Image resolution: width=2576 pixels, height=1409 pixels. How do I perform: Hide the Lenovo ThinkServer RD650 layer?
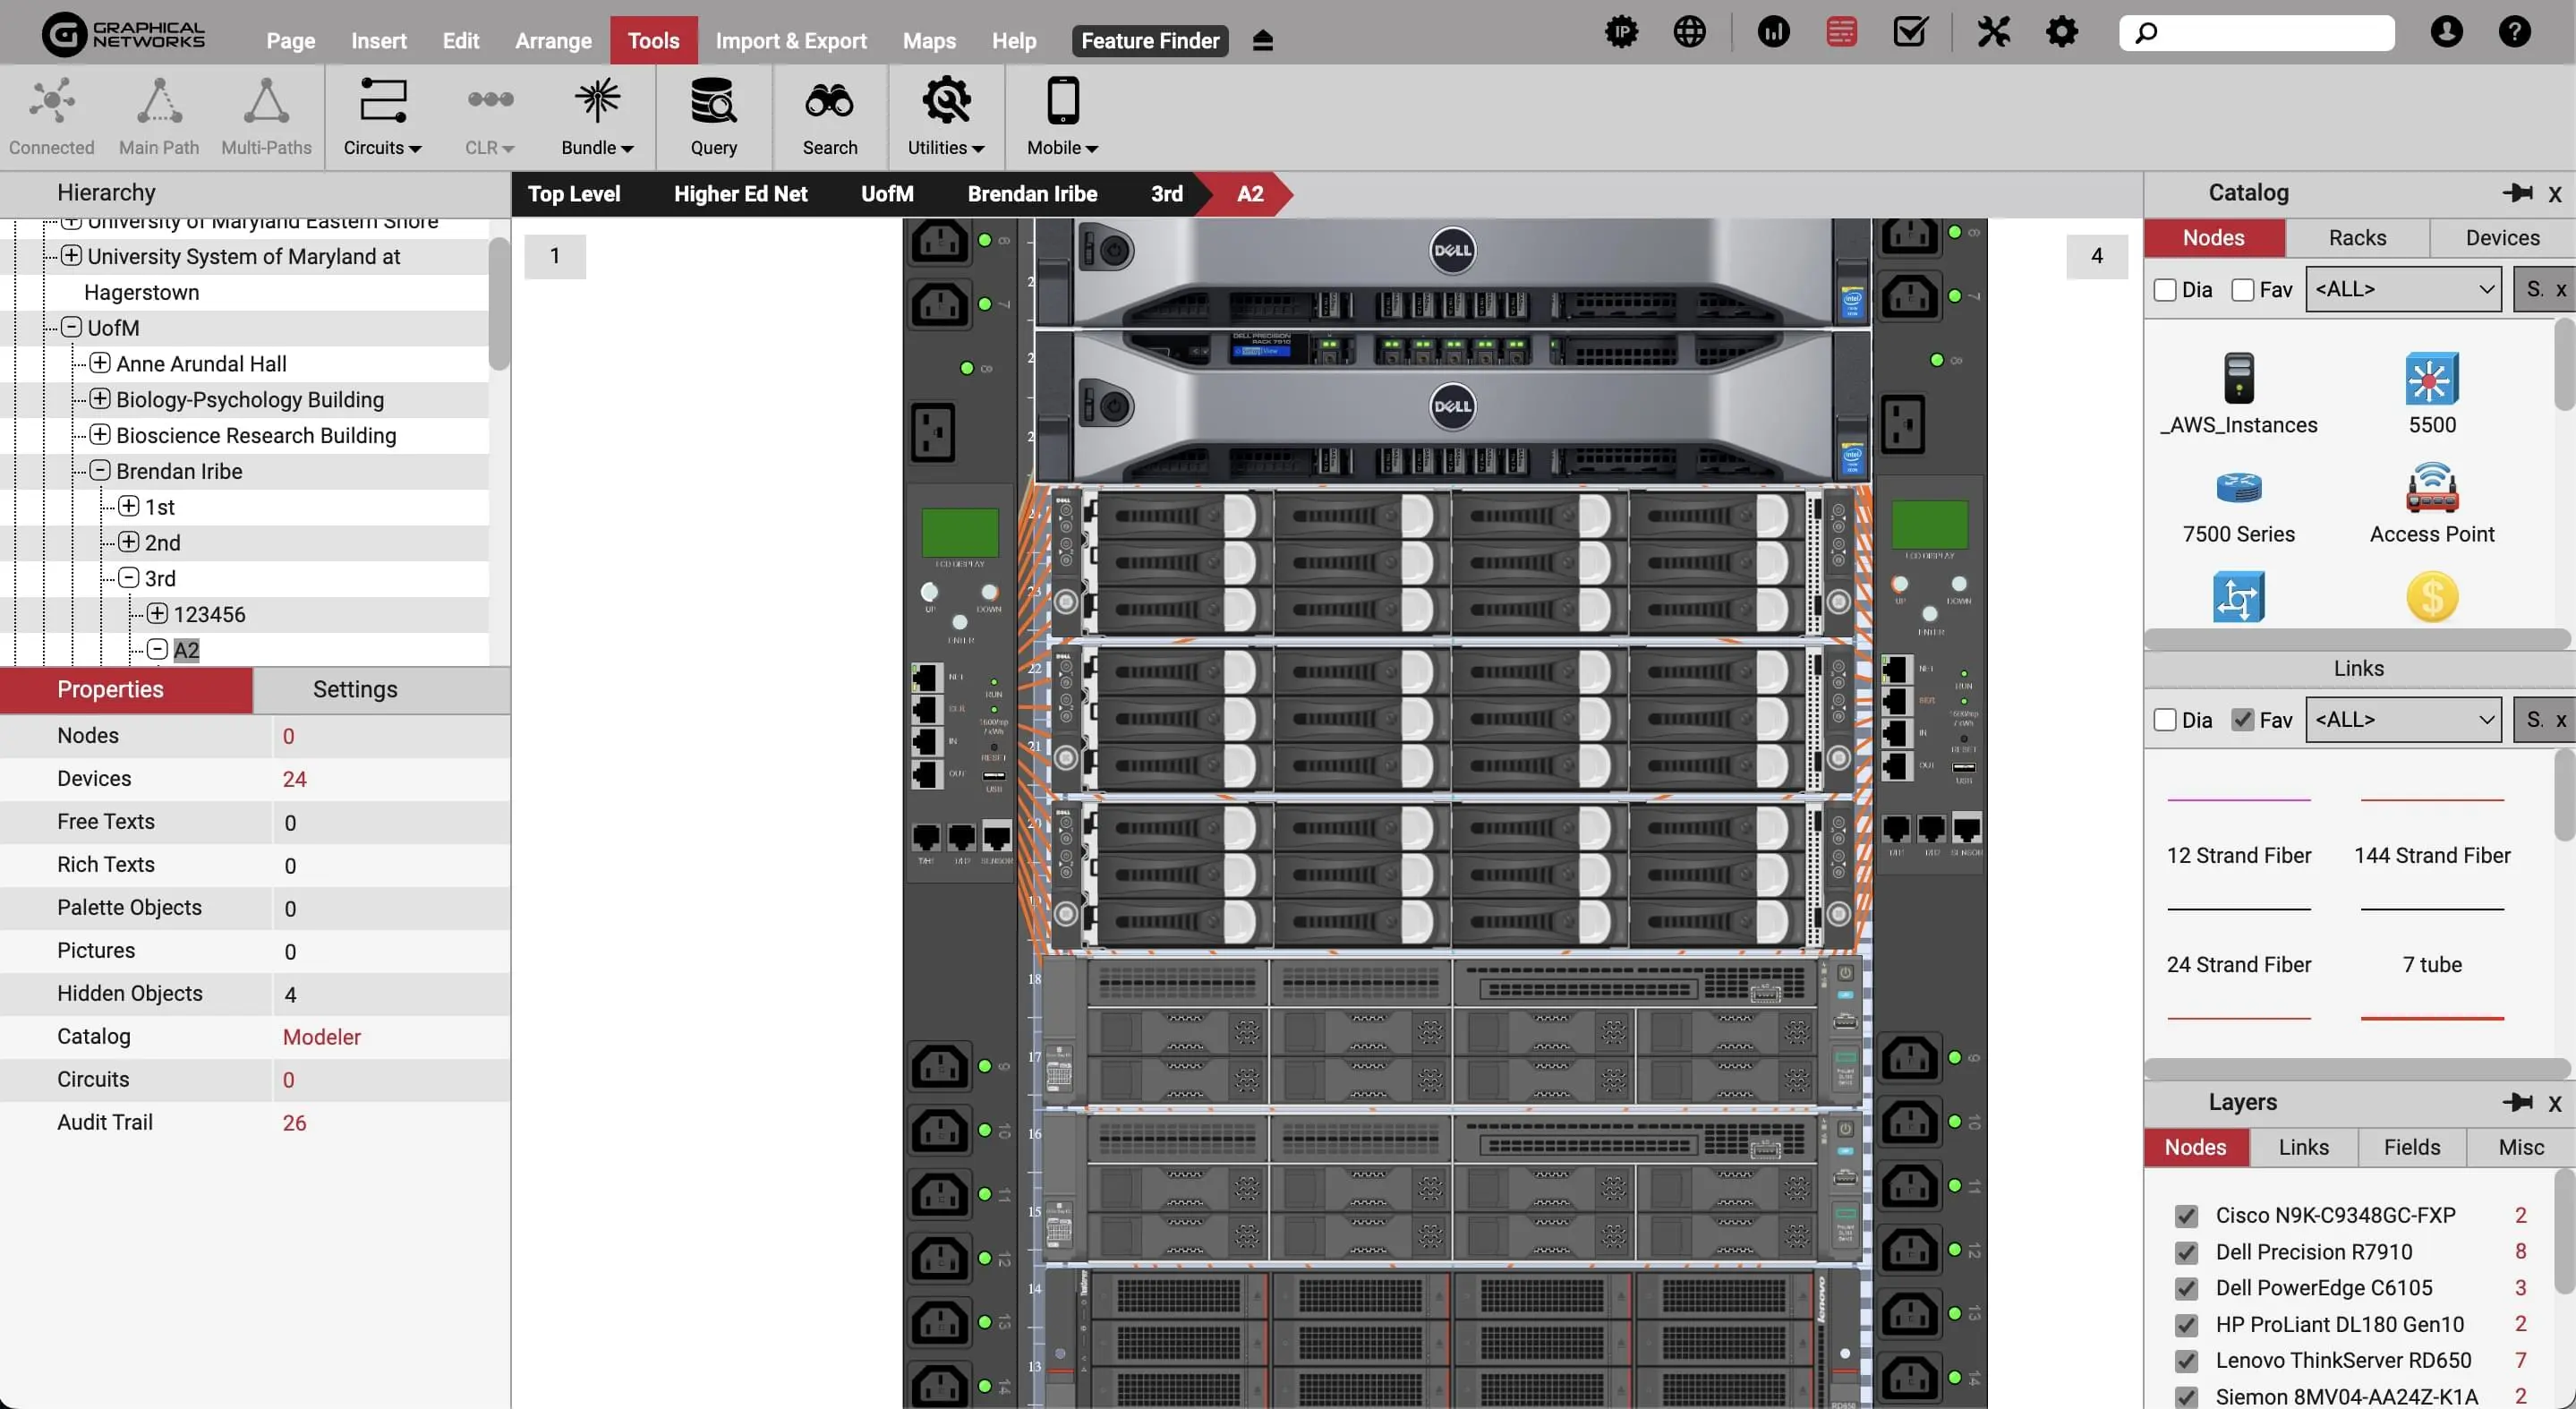tap(2186, 1361)
